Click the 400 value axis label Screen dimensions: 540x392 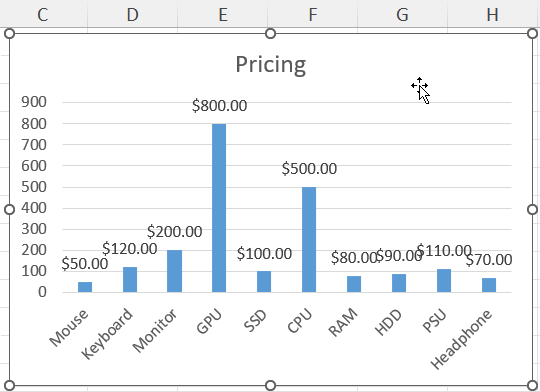[x=34, y=208]
